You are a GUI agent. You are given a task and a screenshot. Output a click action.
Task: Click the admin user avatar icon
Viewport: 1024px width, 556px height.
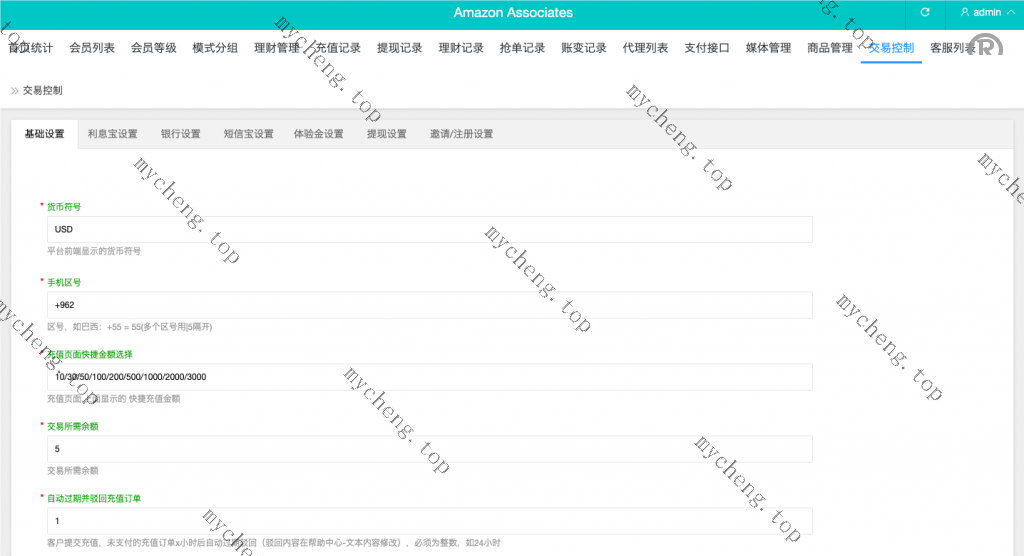click(x=965, y=13)
